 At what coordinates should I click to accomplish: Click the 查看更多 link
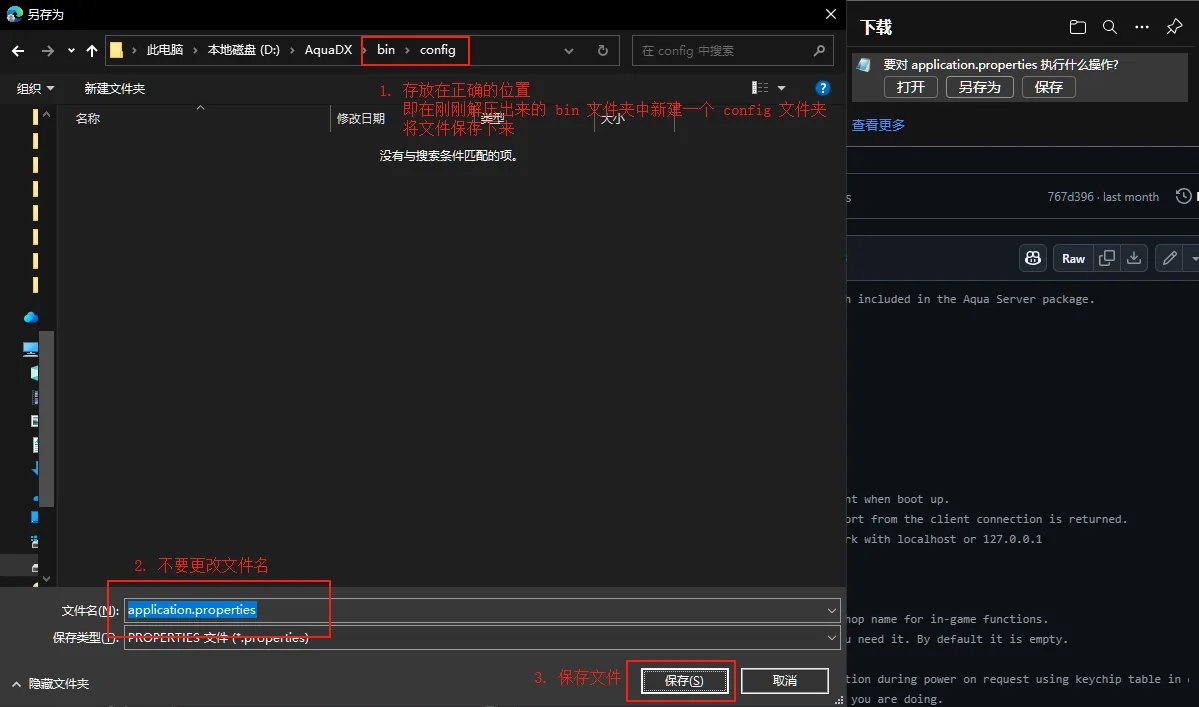coord(878,125)
